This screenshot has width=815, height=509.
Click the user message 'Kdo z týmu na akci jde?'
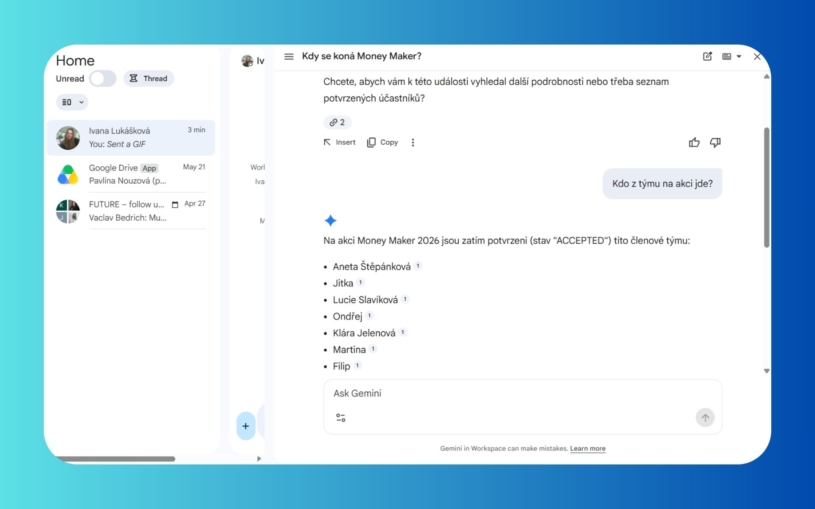pos(662,184)
